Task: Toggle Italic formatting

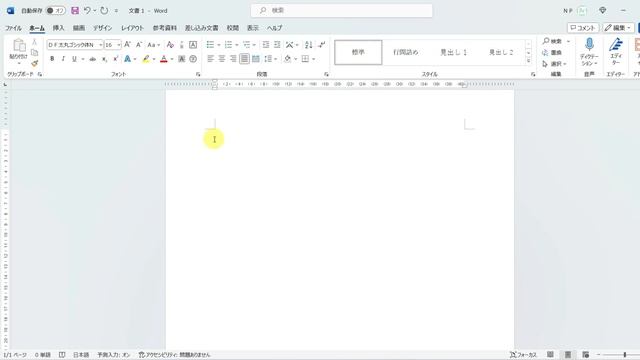Action: [63, 59]
